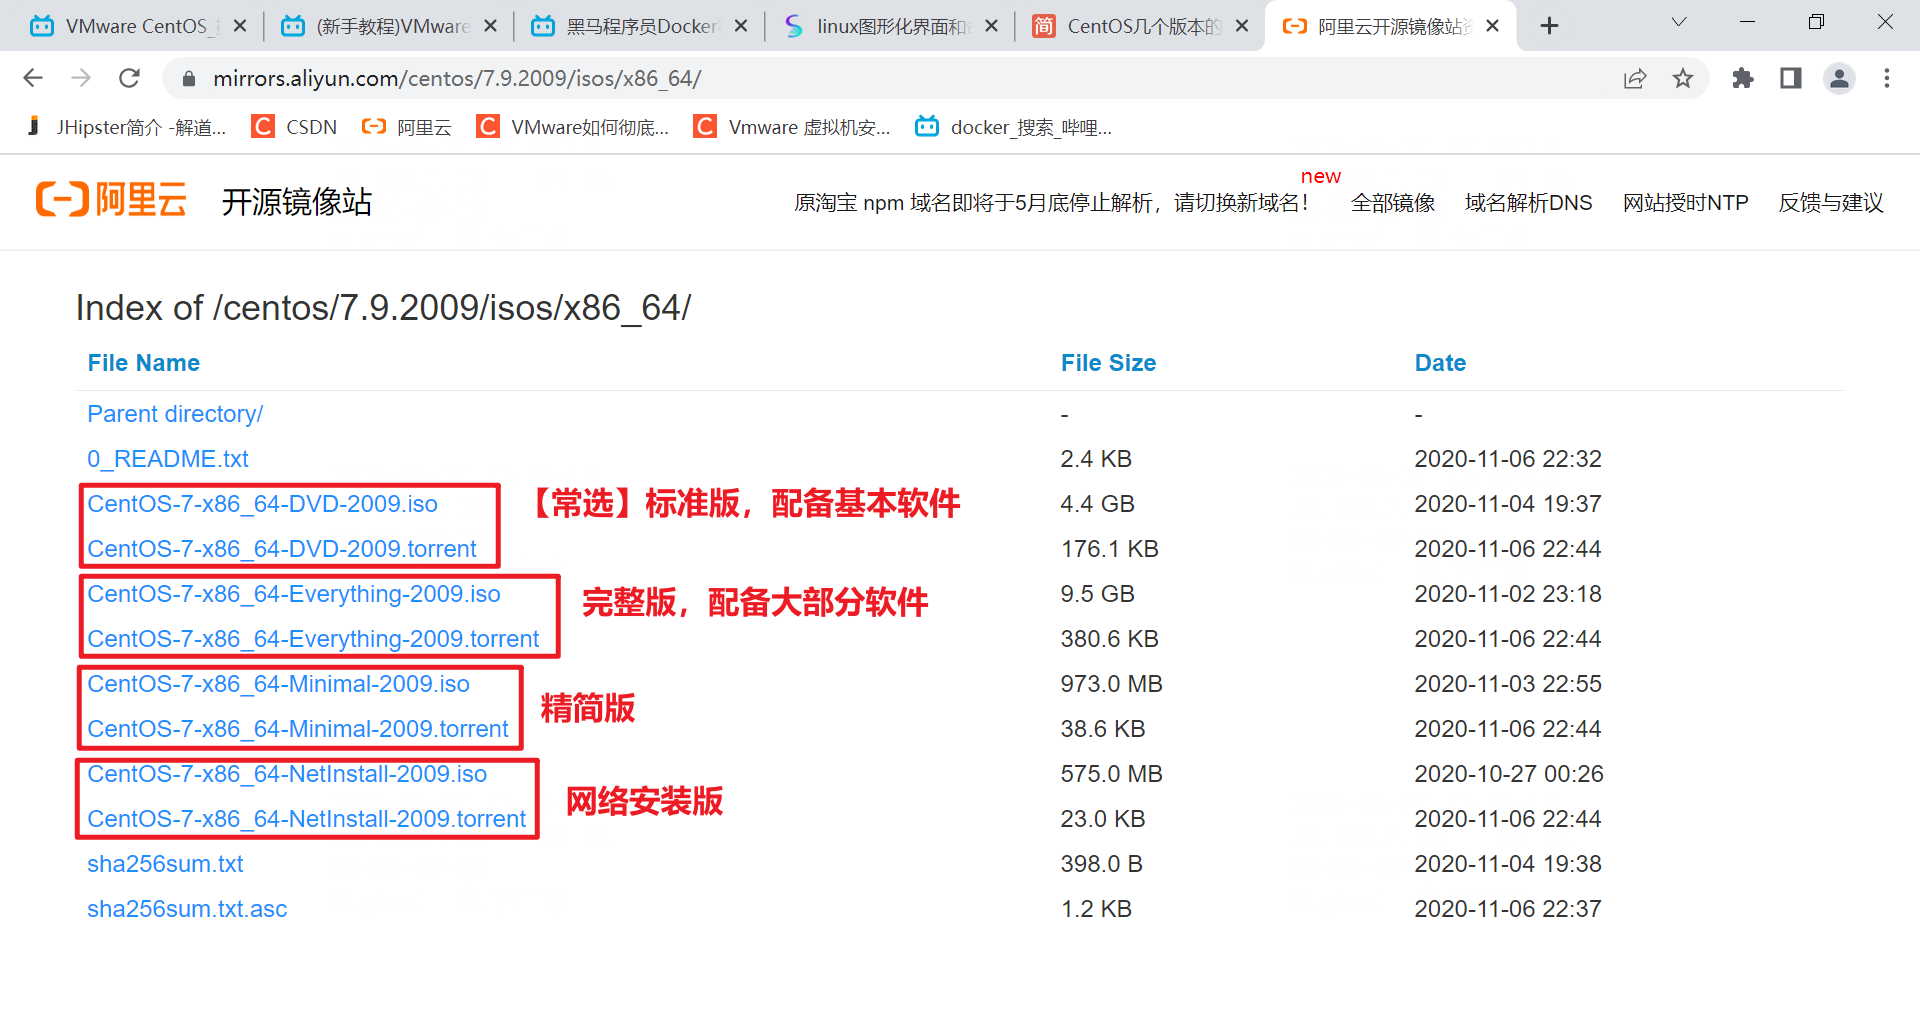Close the linux图形化界面 tab
Screen dimensions: 1920x1020
pos(992,26)
